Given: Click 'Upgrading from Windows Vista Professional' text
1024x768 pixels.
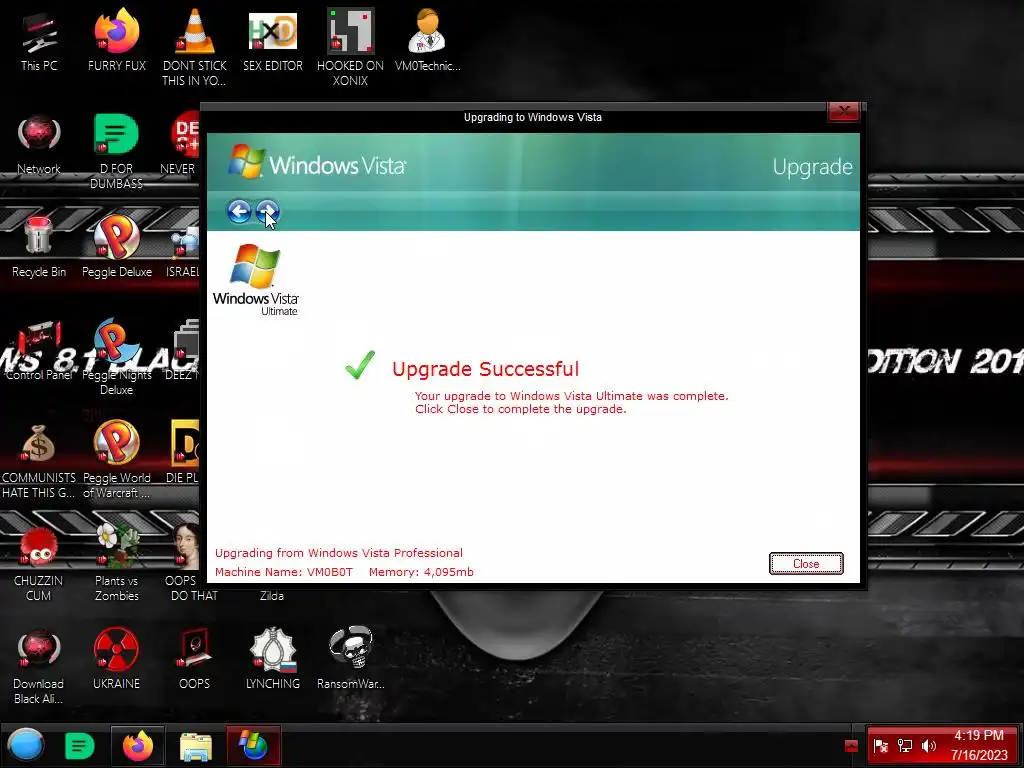Looking at the screenshot, I should (339, 553).
